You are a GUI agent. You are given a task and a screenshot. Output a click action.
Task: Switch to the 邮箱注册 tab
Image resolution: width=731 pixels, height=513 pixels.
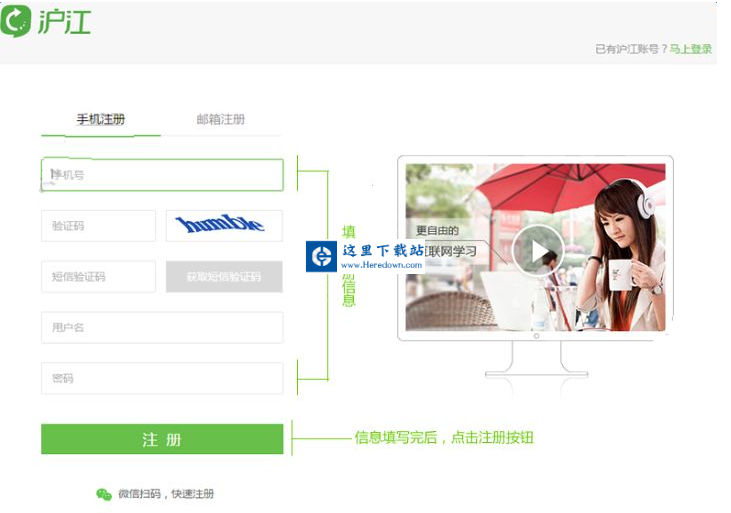click(x=221, y=119)
